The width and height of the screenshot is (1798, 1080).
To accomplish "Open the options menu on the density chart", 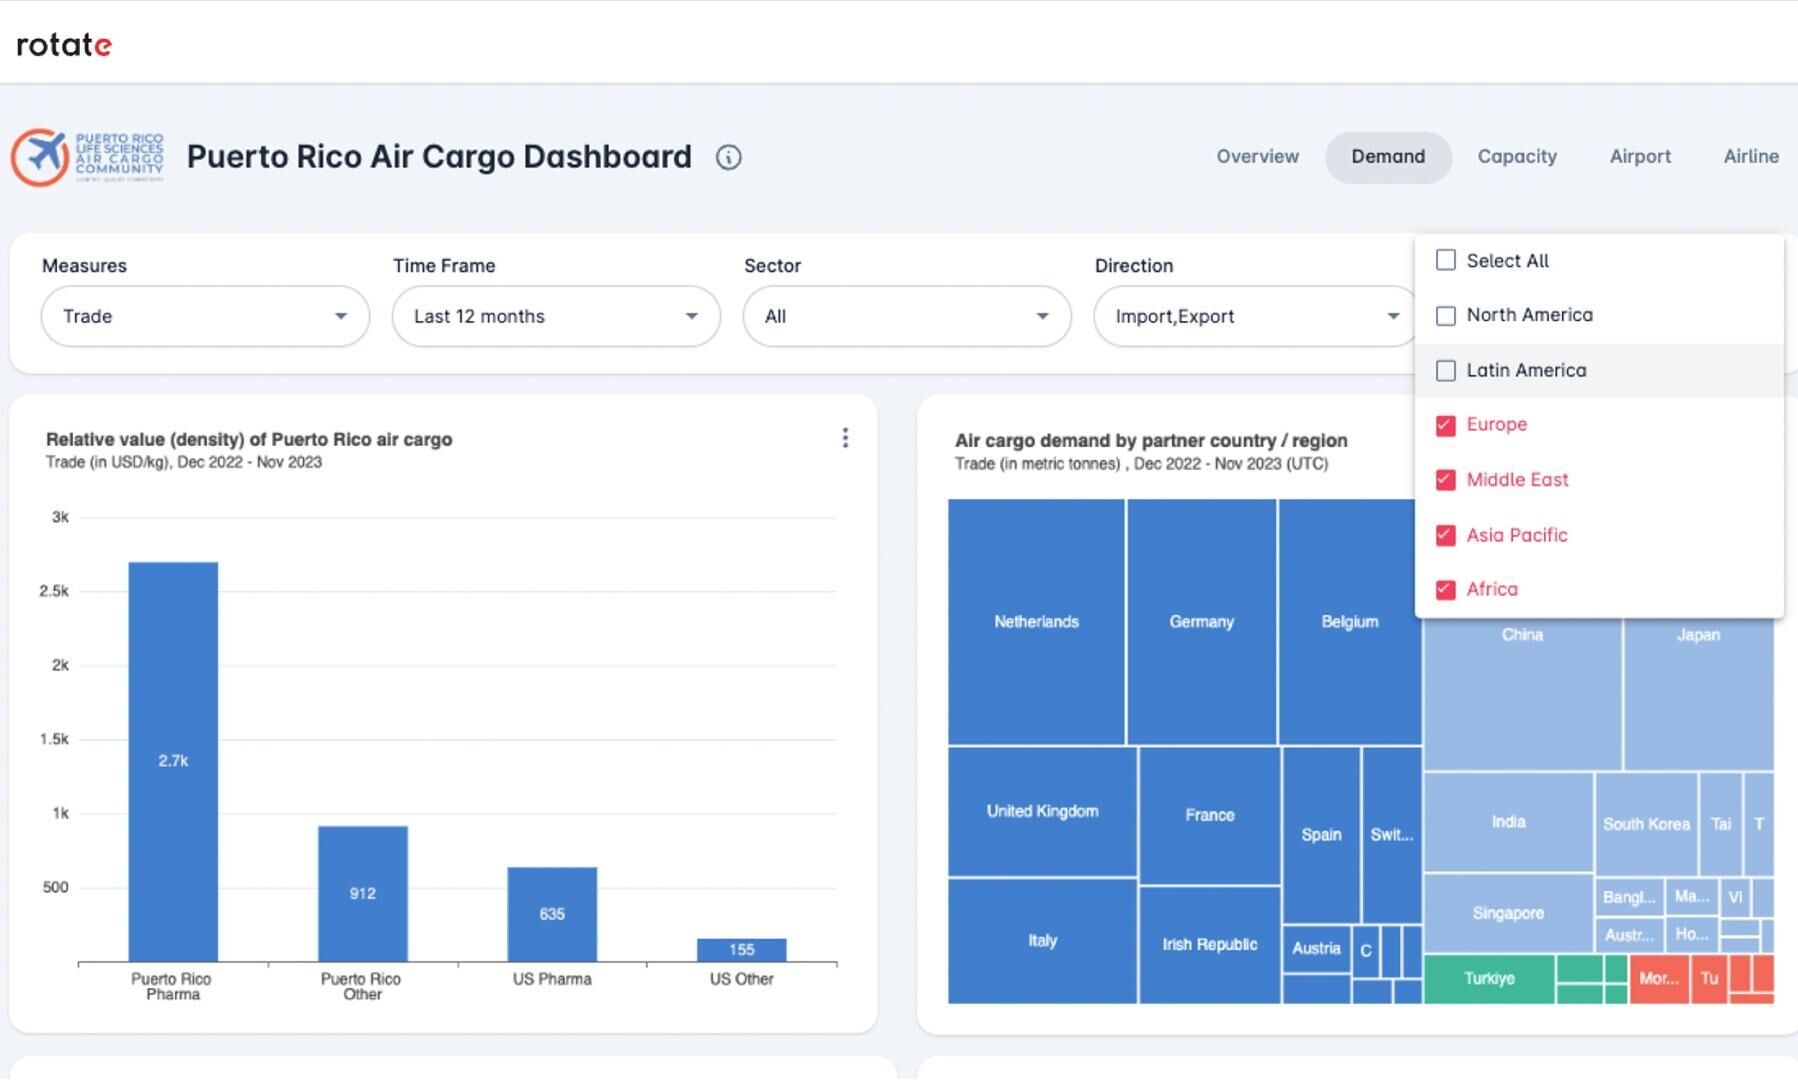I will 845,438.
